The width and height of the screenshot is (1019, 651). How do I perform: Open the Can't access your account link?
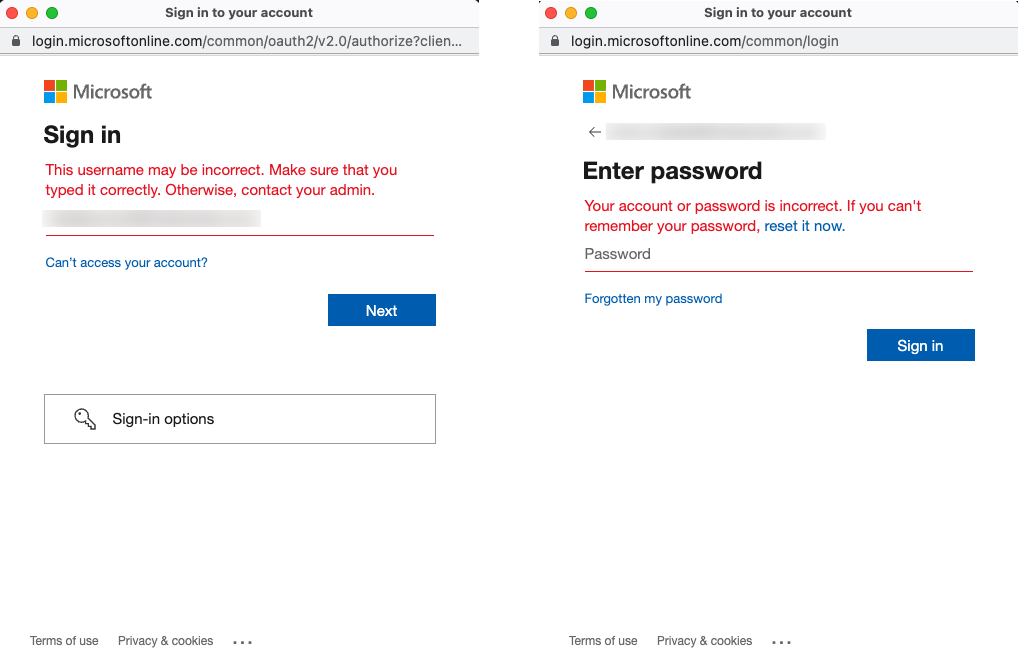point(126,262)
